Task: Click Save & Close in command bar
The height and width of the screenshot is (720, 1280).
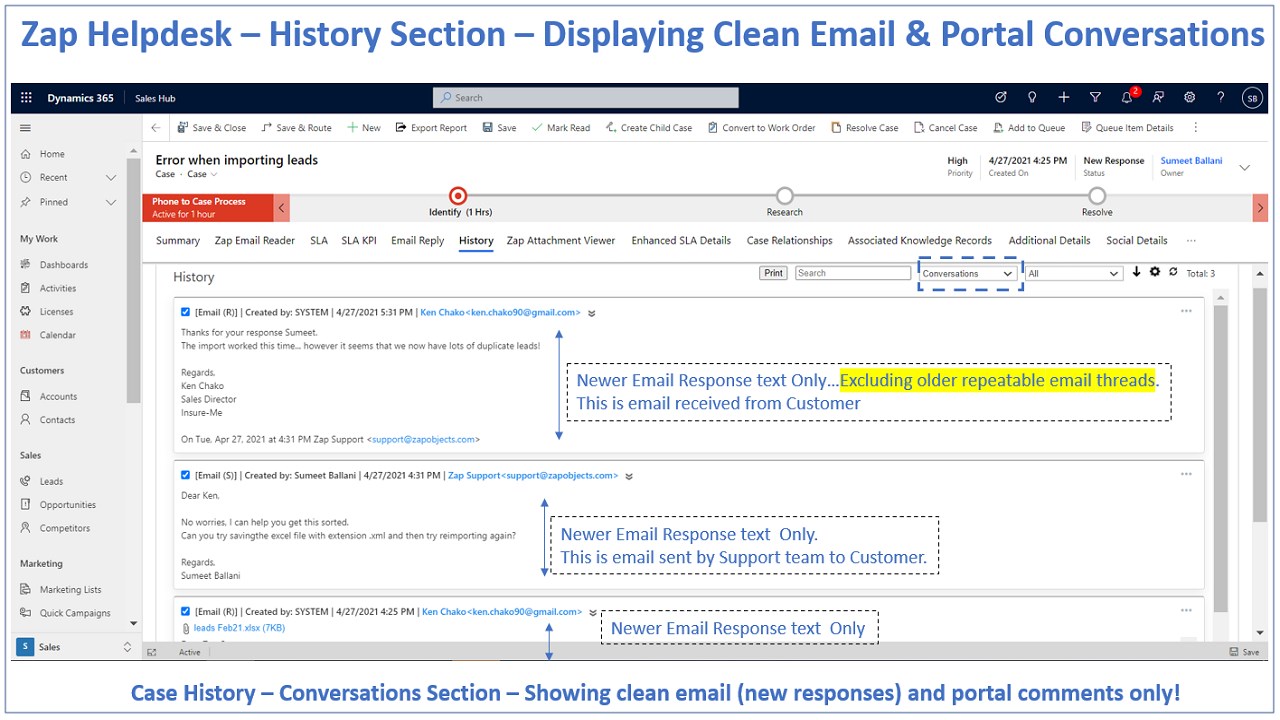Action: coord(212,128)
